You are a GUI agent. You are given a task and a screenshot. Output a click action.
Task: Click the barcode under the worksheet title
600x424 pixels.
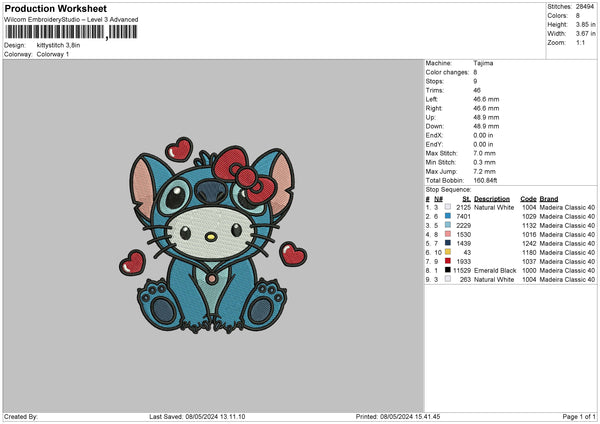(x=71, y=32)
